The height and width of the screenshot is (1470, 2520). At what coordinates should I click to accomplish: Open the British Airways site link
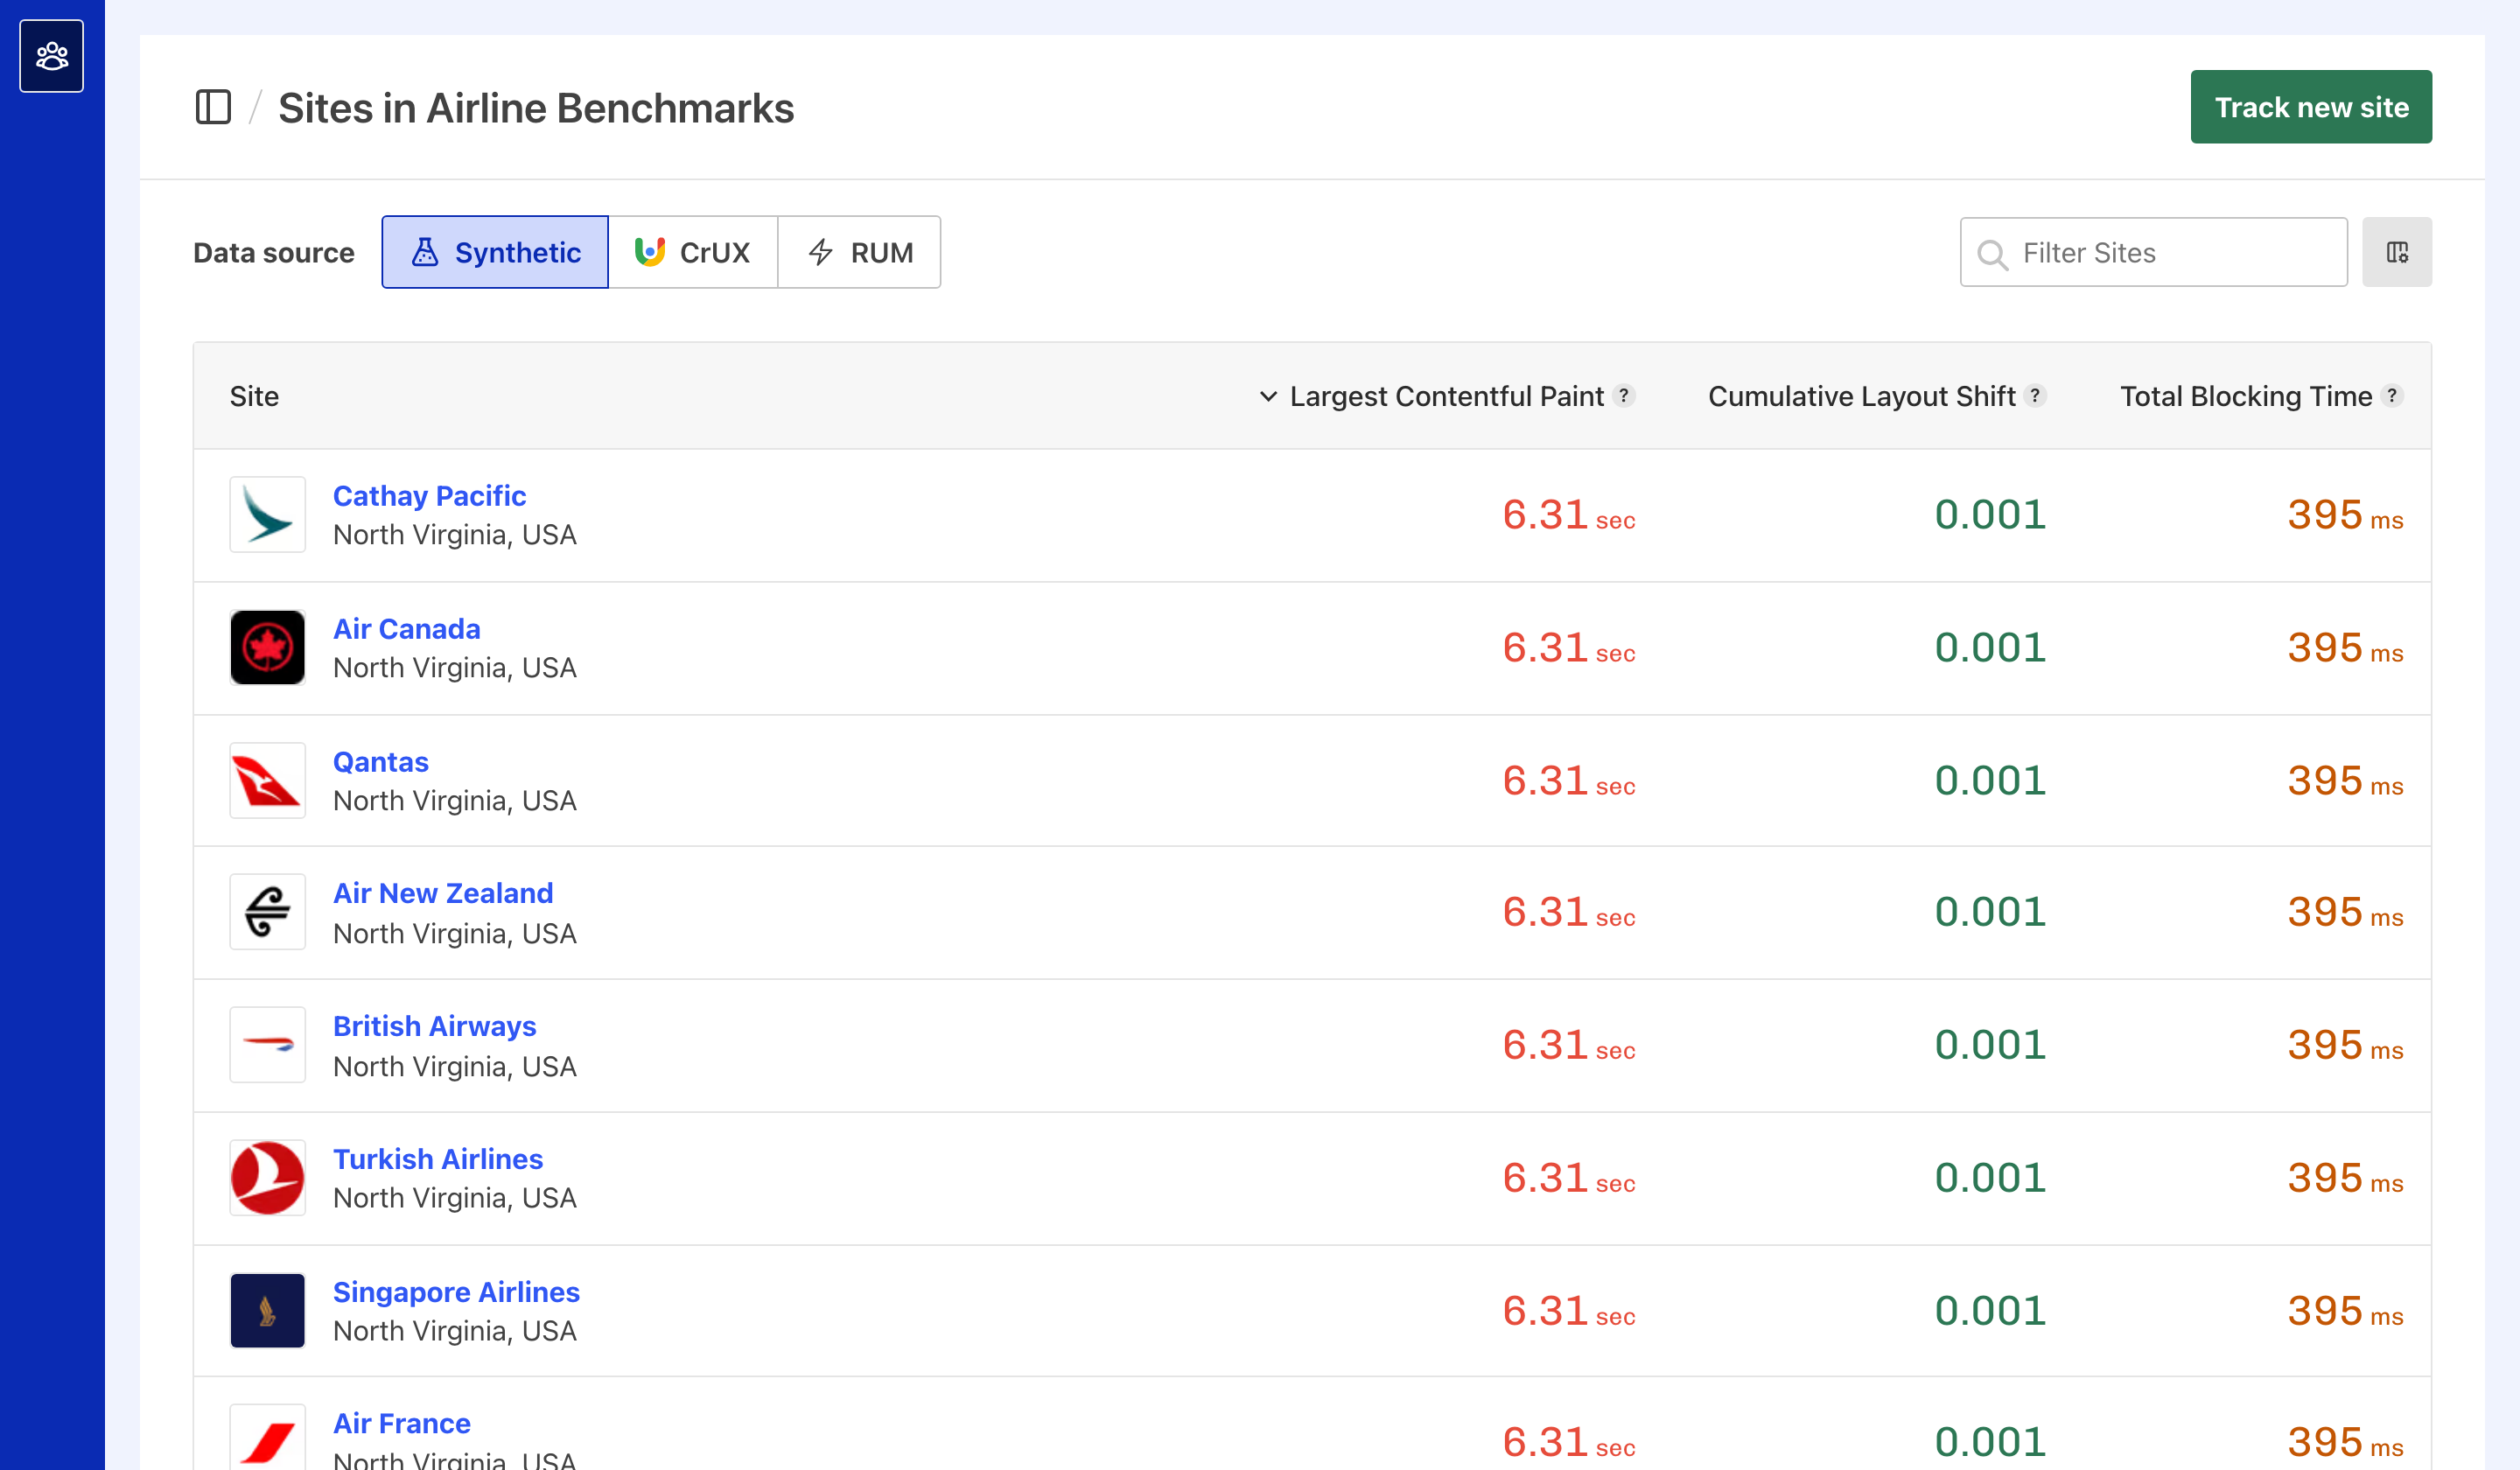pyautogui.click(x=434, y=1026)
